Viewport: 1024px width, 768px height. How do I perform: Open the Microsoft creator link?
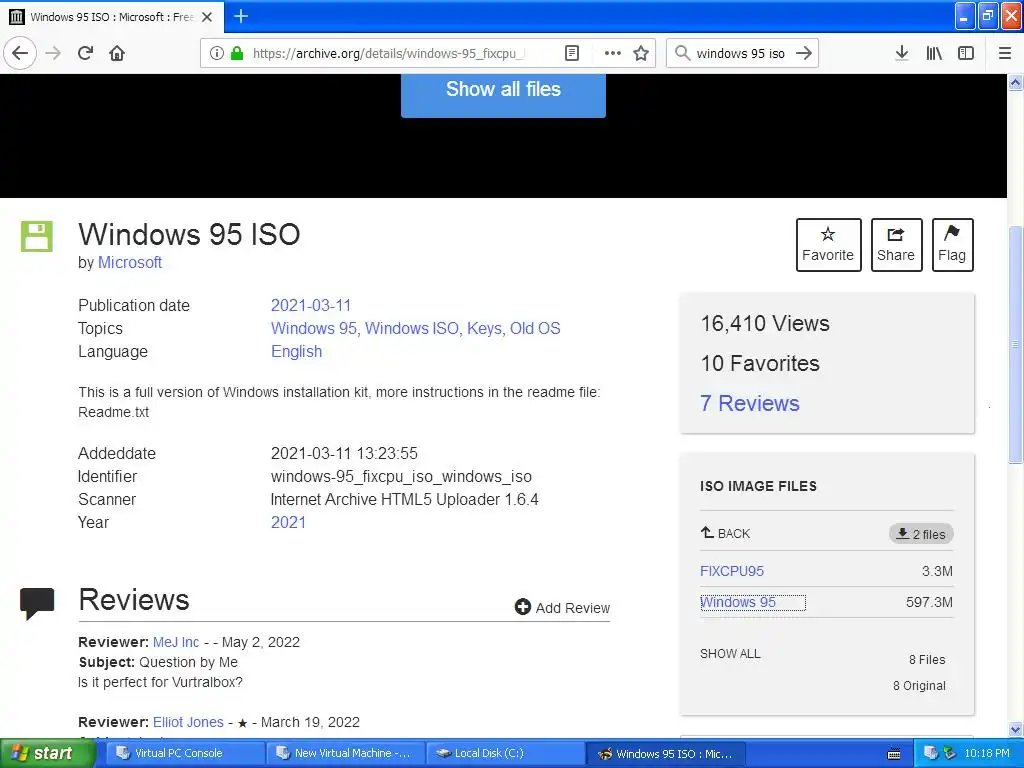(x=130, y=263)
